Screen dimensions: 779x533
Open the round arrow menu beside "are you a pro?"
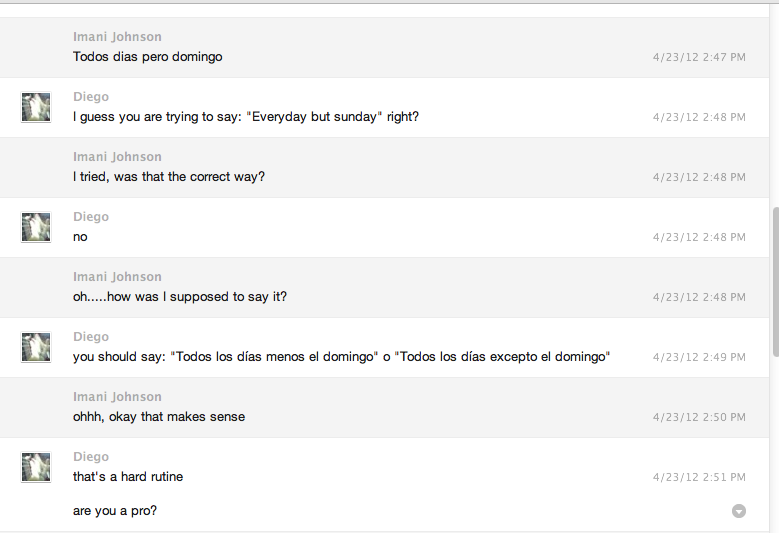coord(739,511)
